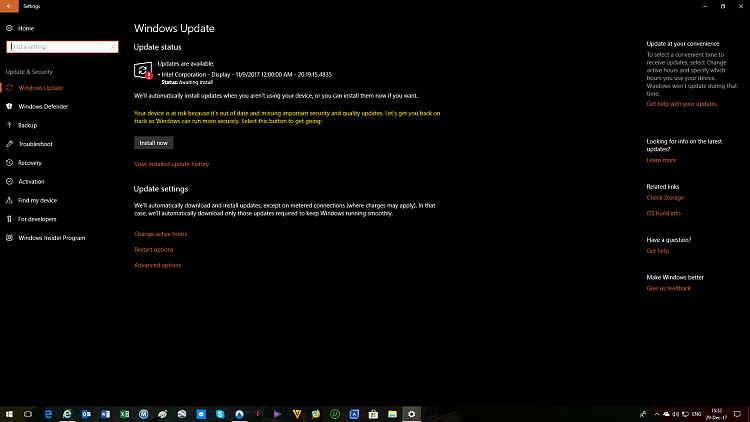
Task: Open Outlook from taskbar
Action: click(x=86, y=414)
